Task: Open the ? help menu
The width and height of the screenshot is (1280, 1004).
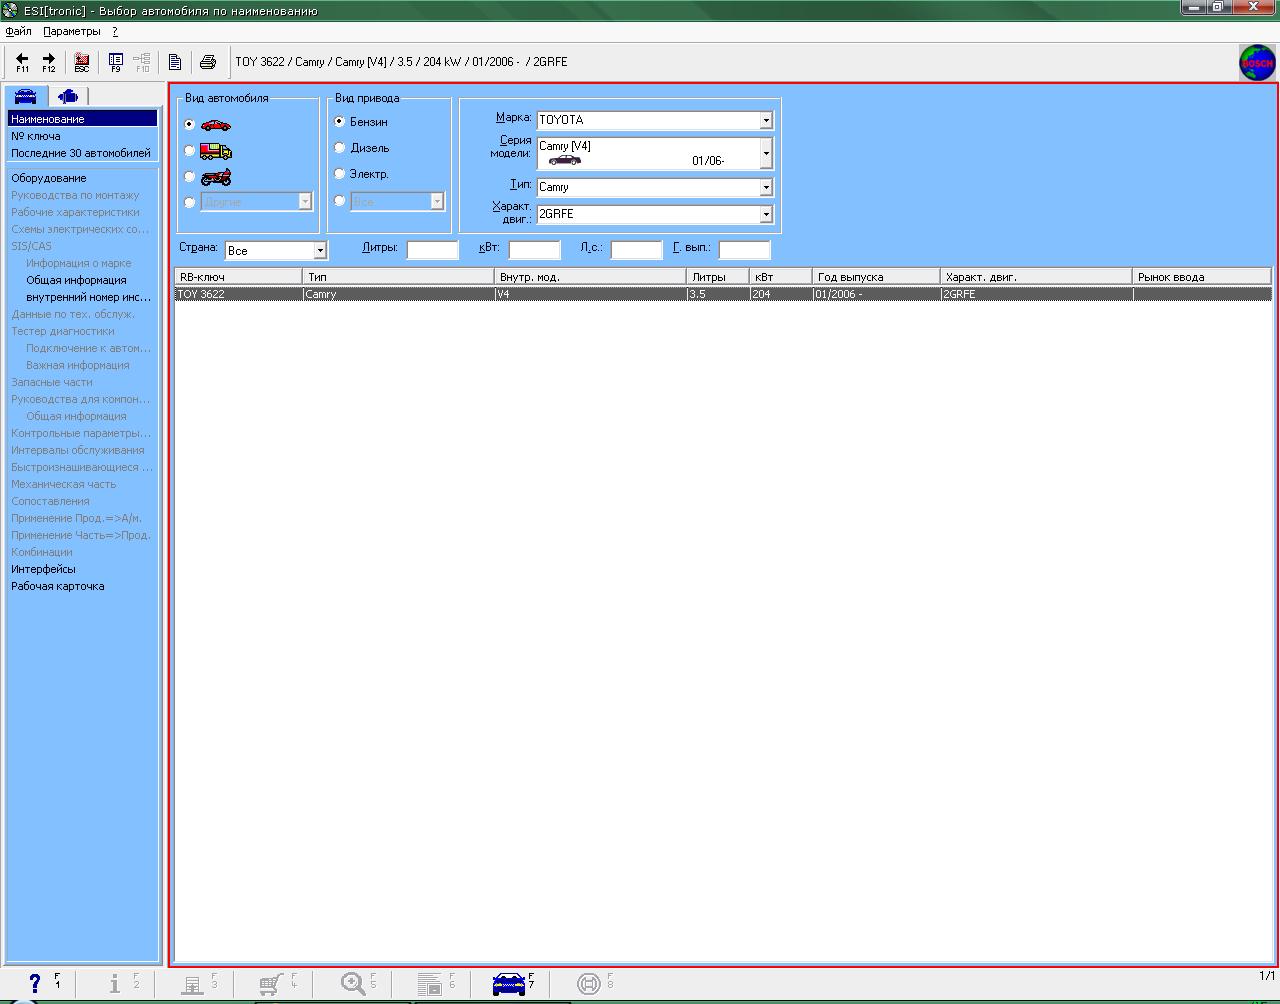Action: (115, 32)
